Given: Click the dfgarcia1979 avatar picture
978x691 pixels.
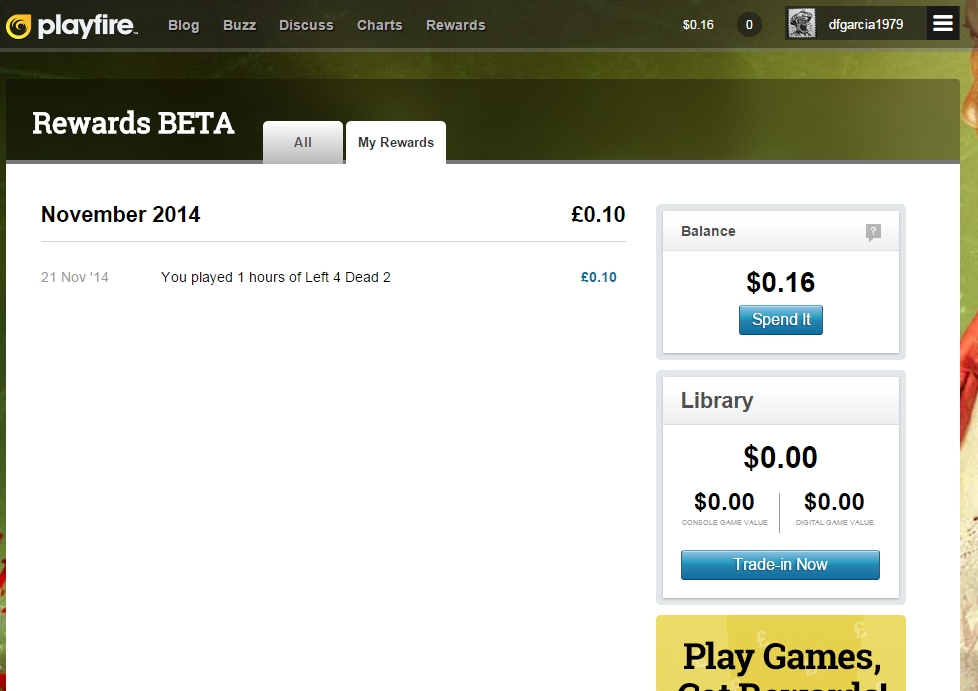Looking at the screenshot, I should point(801,24).
